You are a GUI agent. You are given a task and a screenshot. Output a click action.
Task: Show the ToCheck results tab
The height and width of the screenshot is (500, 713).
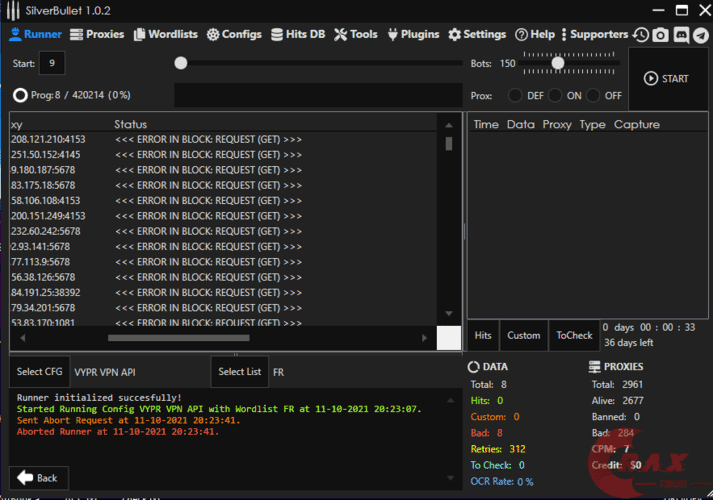point(573,335)
